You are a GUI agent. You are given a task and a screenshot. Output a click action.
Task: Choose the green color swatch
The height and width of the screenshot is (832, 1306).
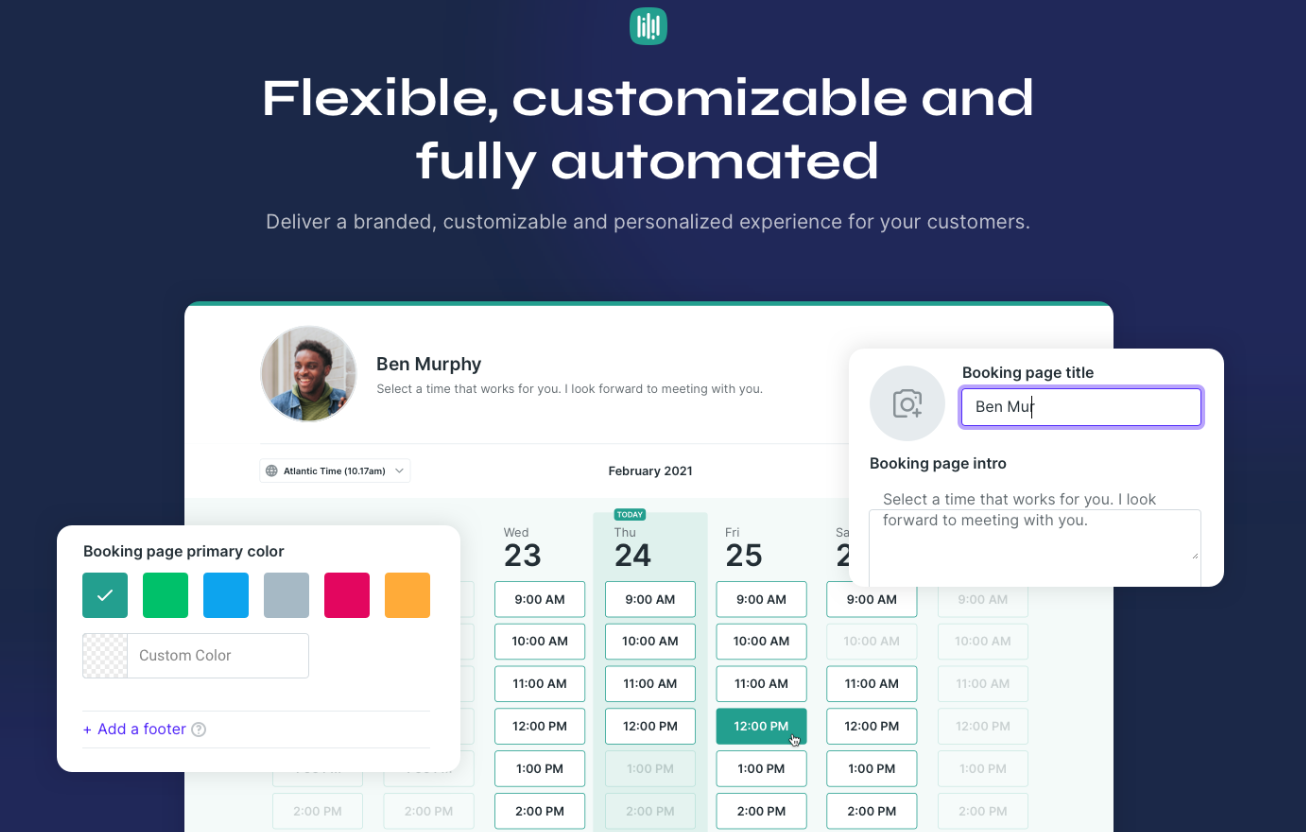(x=166, y=596)
